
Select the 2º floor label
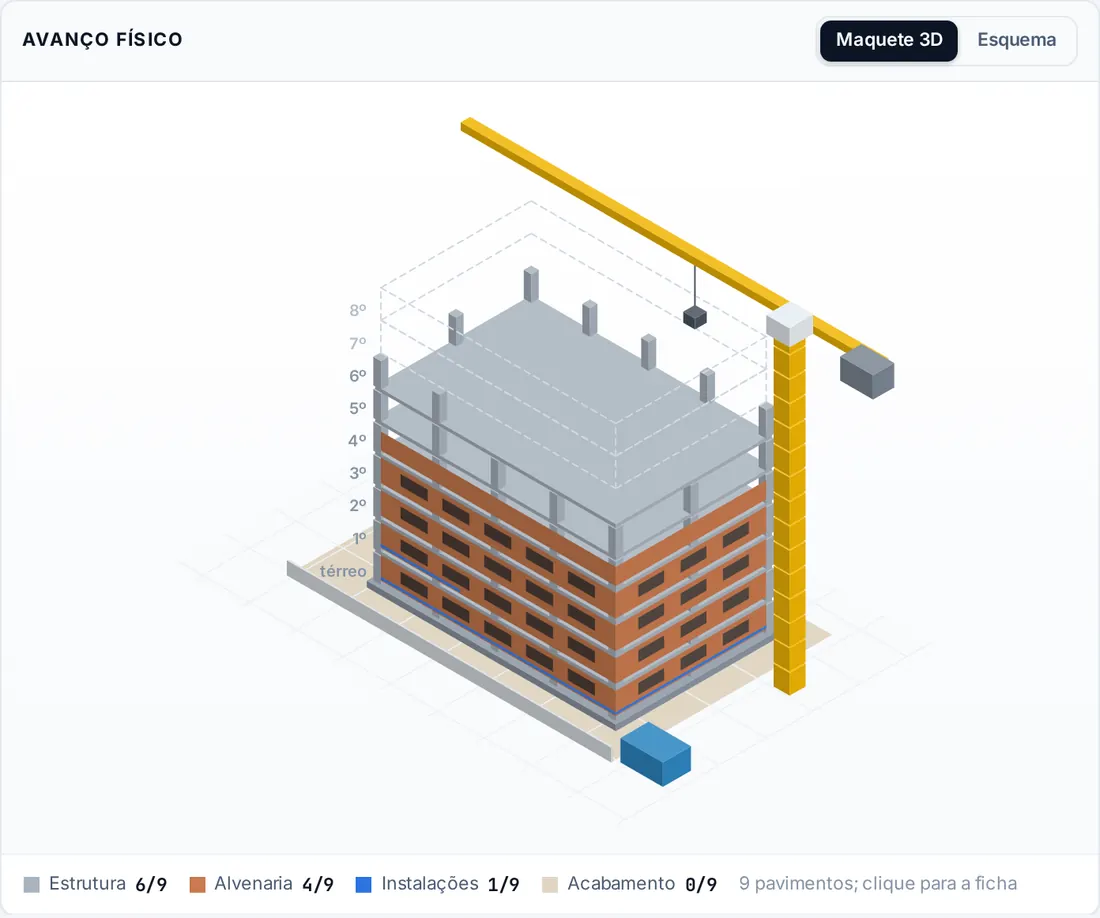tap(358, 505)
